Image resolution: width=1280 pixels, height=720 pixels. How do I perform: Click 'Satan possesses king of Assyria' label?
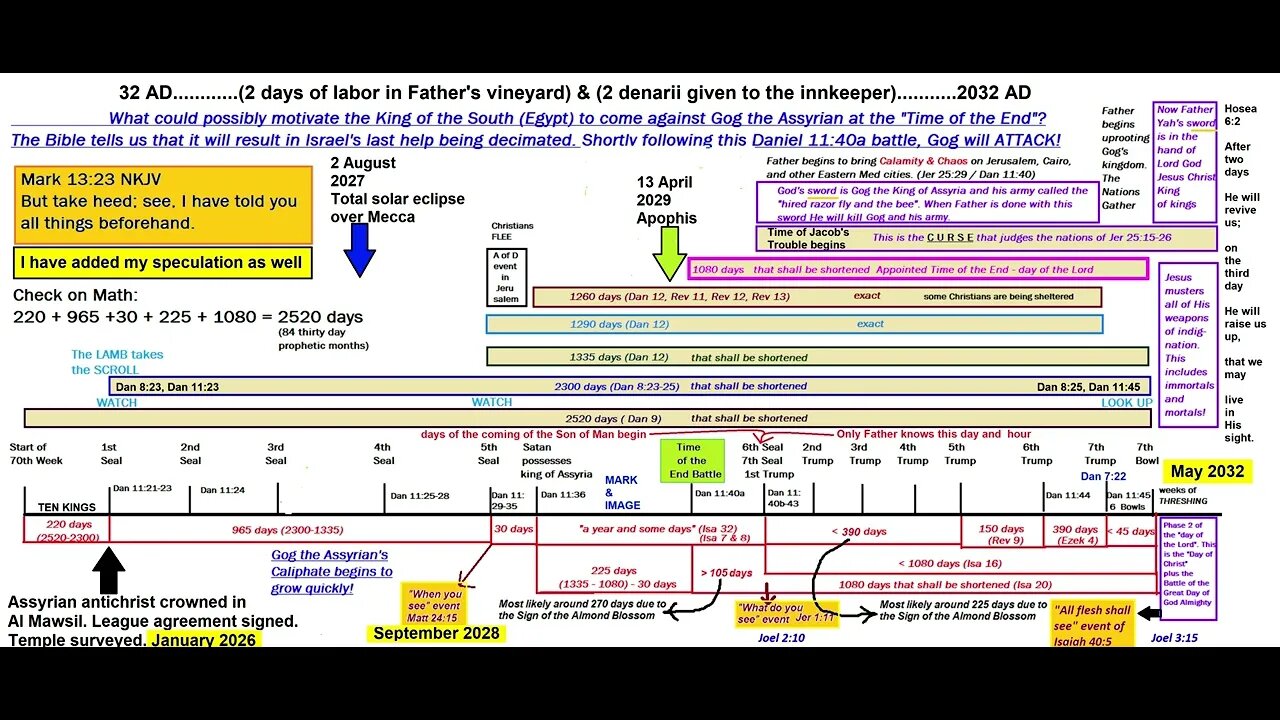coord(557,461)
